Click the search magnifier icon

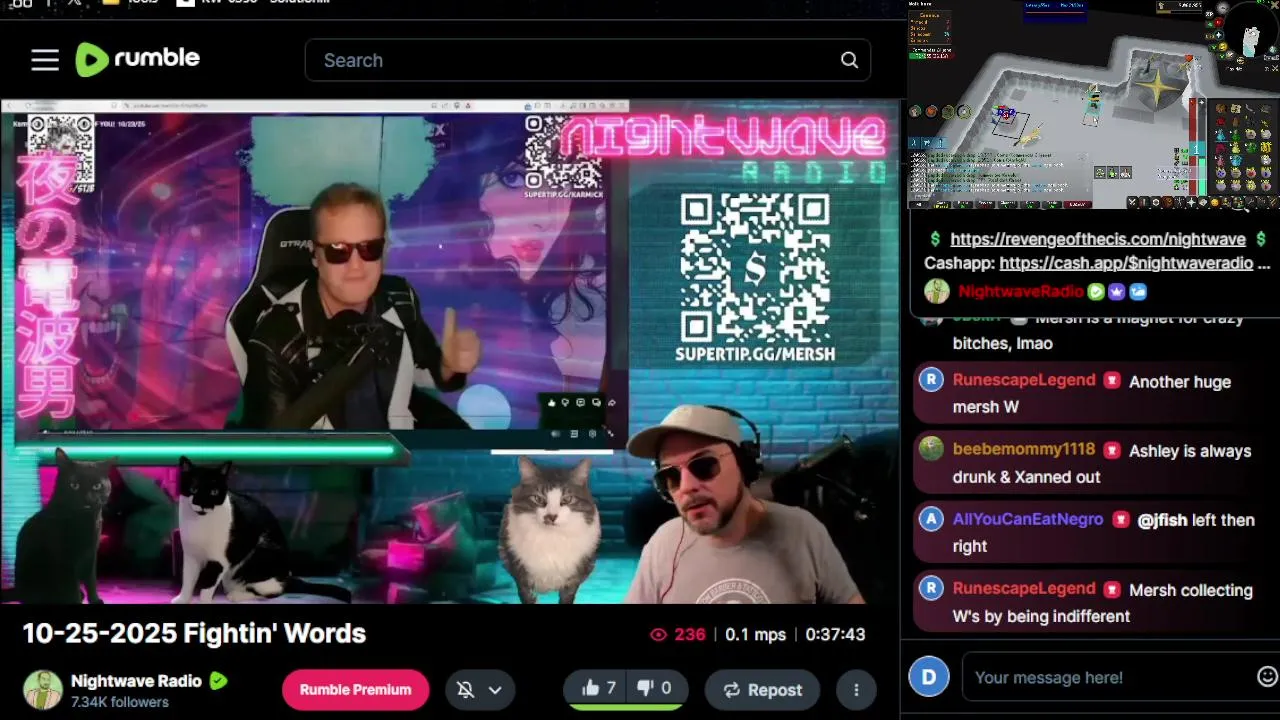pyautogui.click(x=849, y=60)
